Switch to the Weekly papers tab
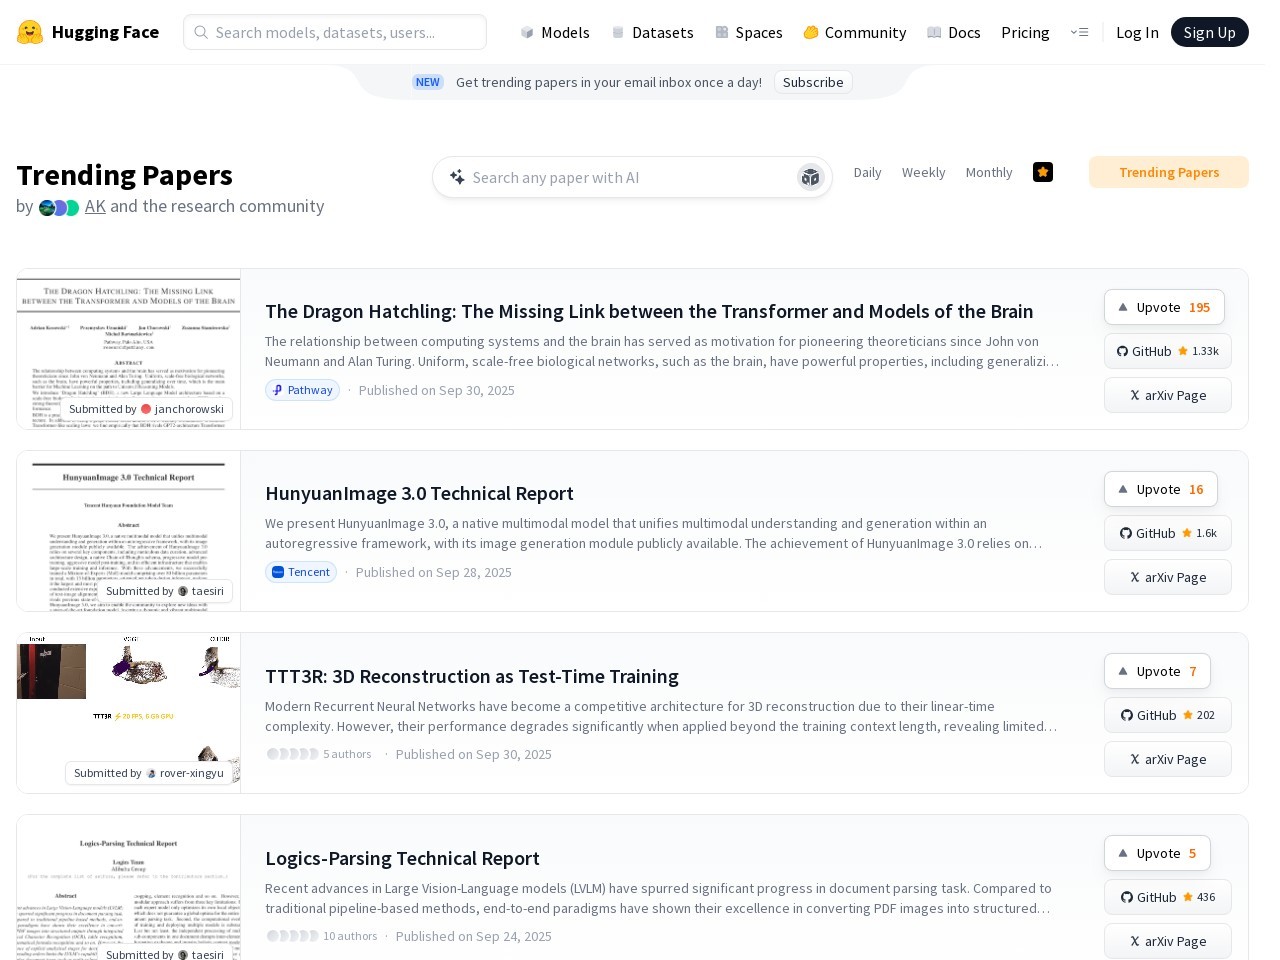The height and width of the screenshot is (960, 1280). (x=923, y=172)
